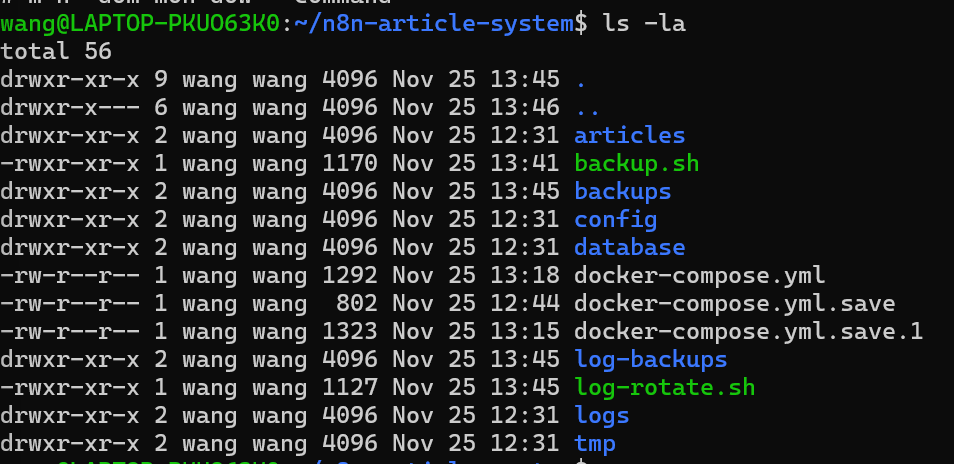The height and width of the screenshot is (464, 954).
Task: Click the backup.sh script file name
Action: [x=636, y=163]
